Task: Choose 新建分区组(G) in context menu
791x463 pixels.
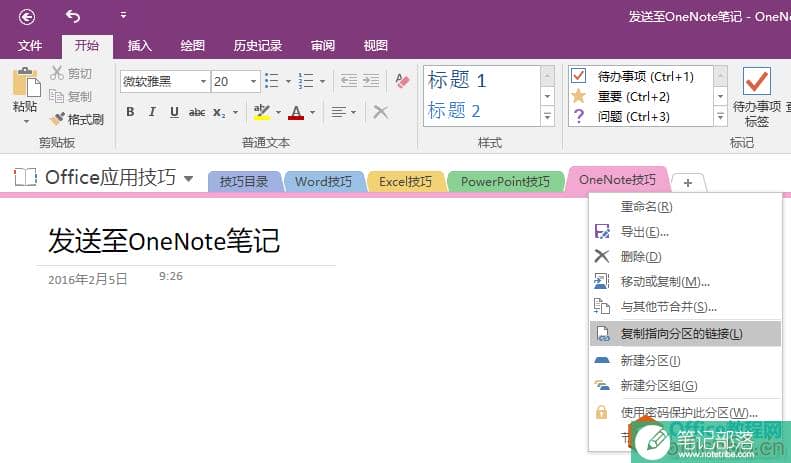Action: [685, 385]
